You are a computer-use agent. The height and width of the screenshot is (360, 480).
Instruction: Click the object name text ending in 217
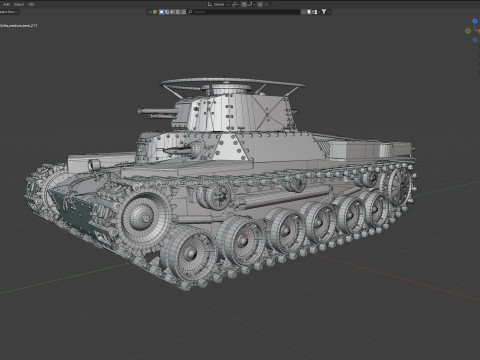click(19, 25)
